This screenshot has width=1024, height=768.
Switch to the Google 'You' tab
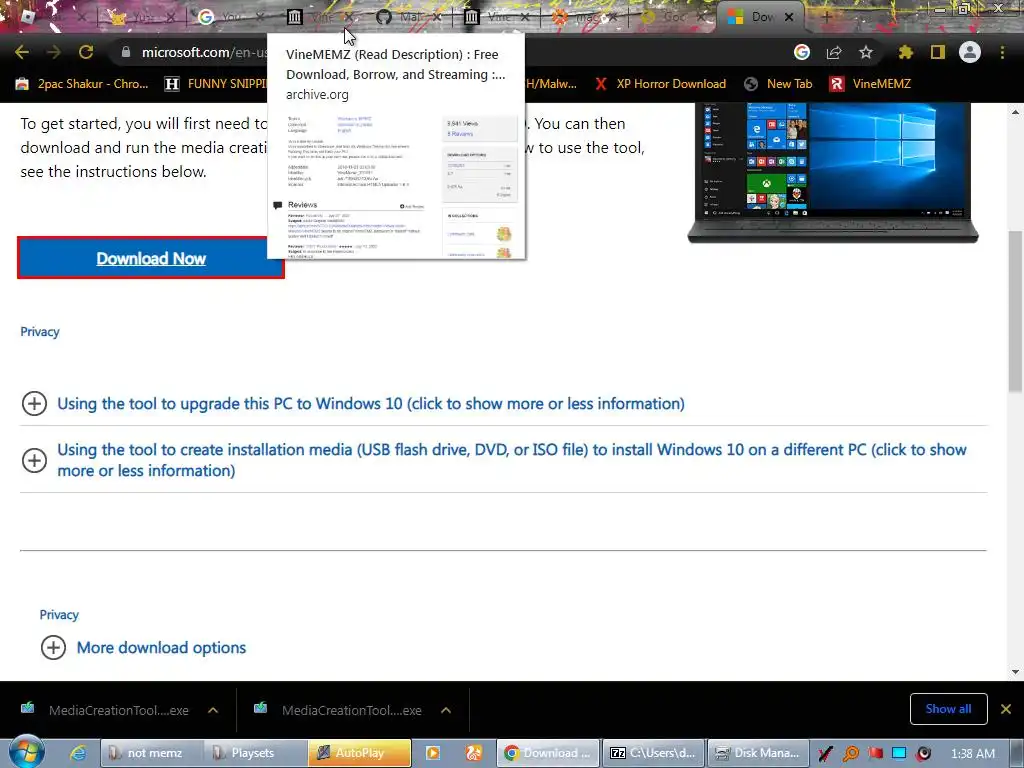pyautogui.click(x=222, y=17)
